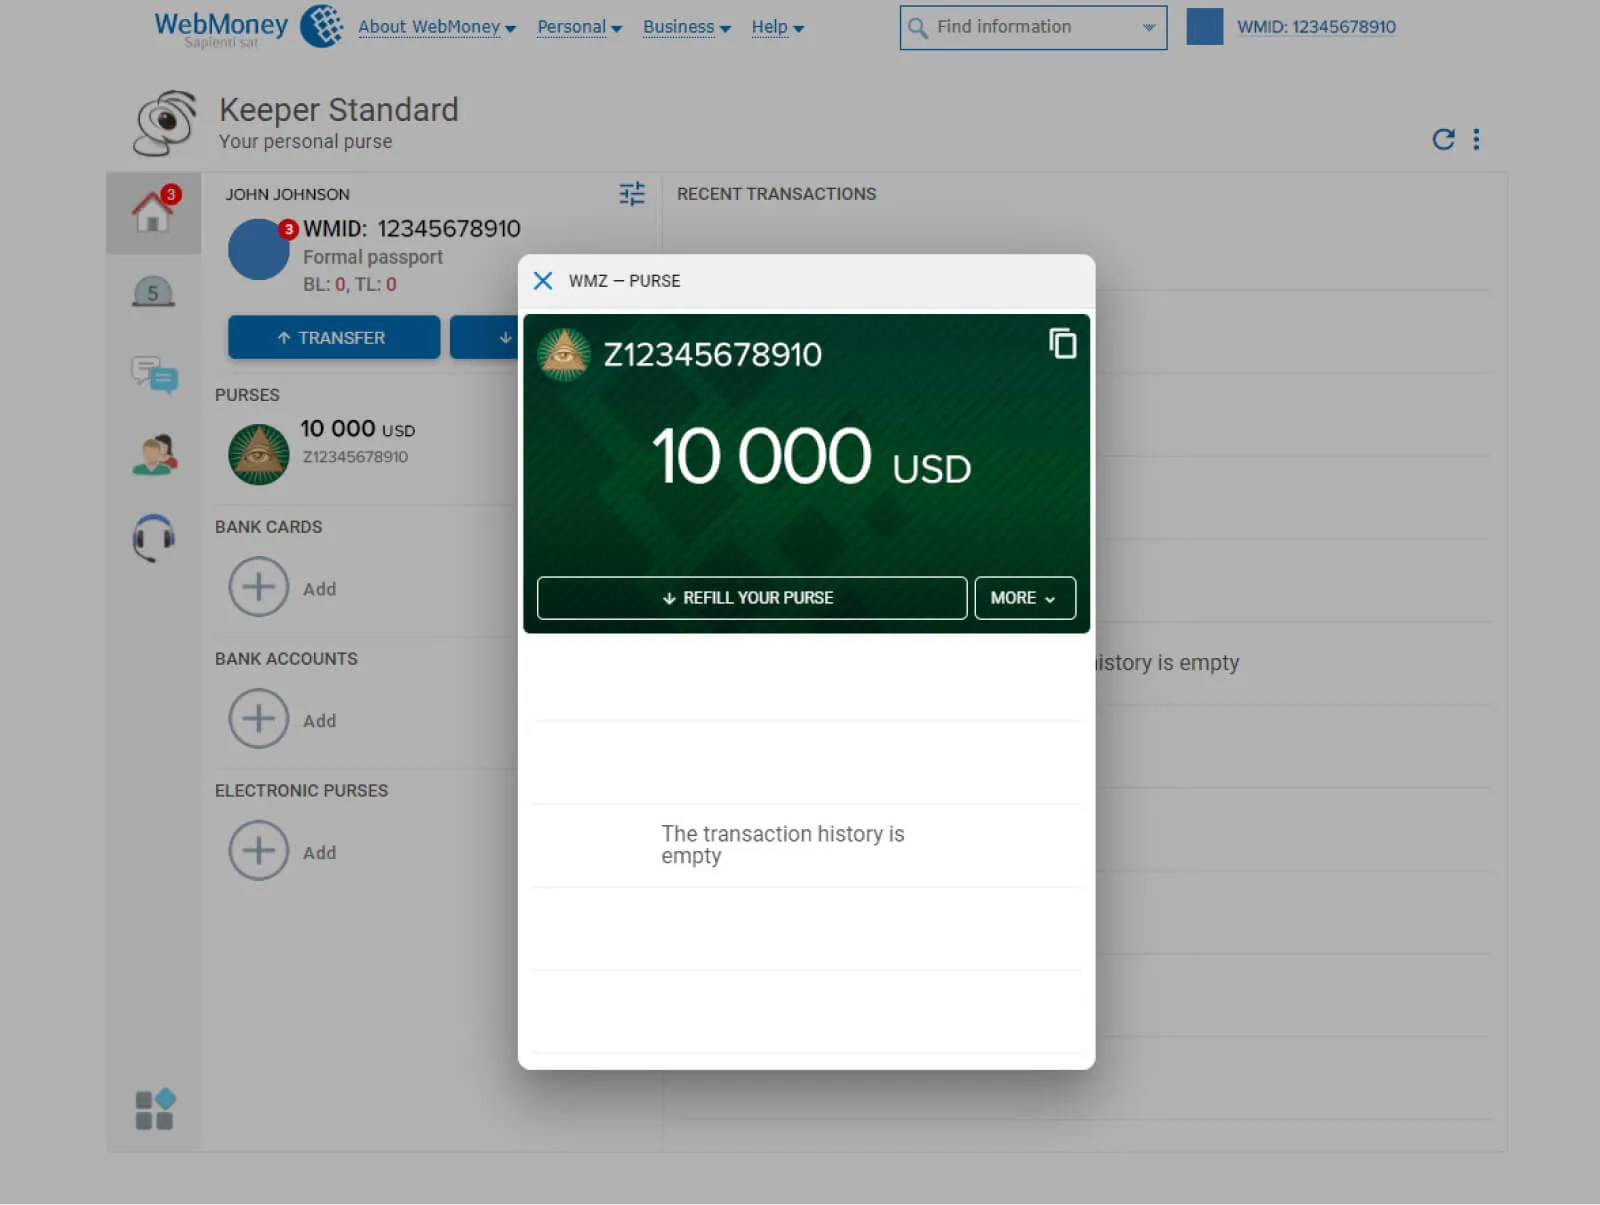This screenshot has width=1600, height=1205.
Task: Click the BL: 0, TL: 0 text
Action: coord(350,284)
